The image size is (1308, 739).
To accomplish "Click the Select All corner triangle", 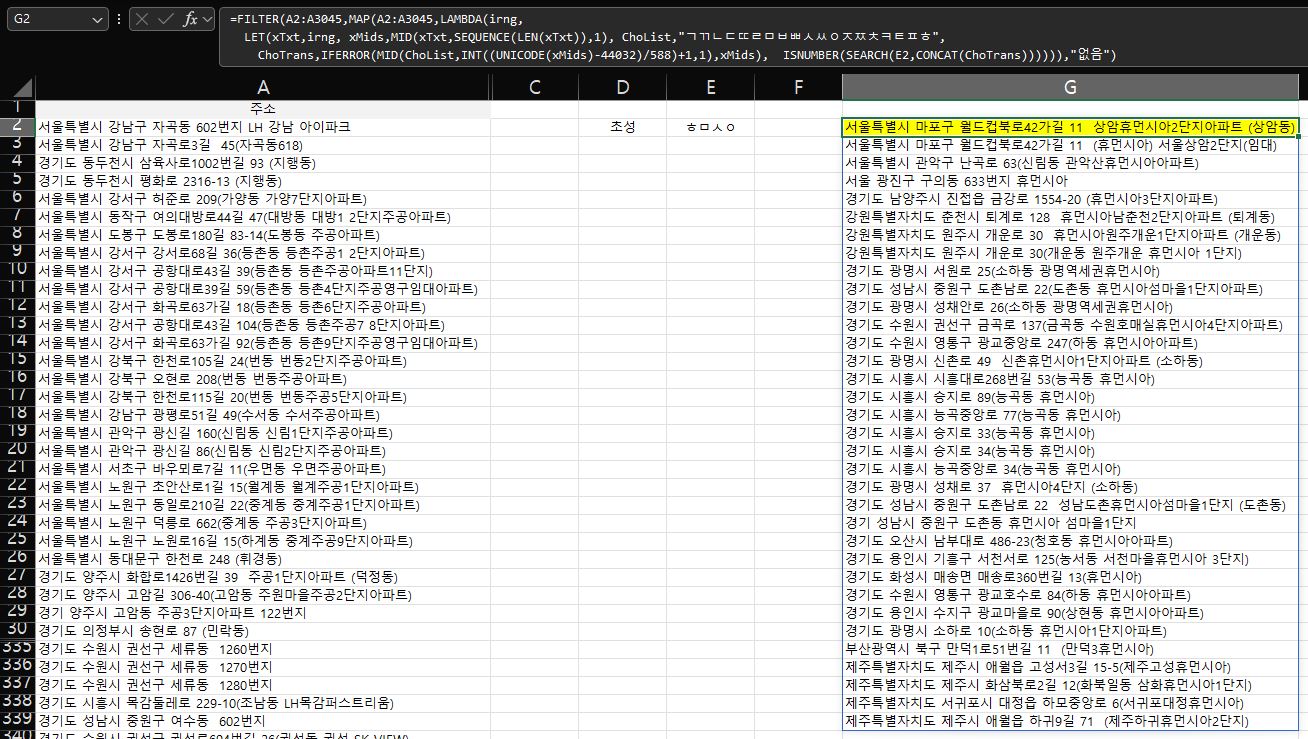I will pos(17,88).
